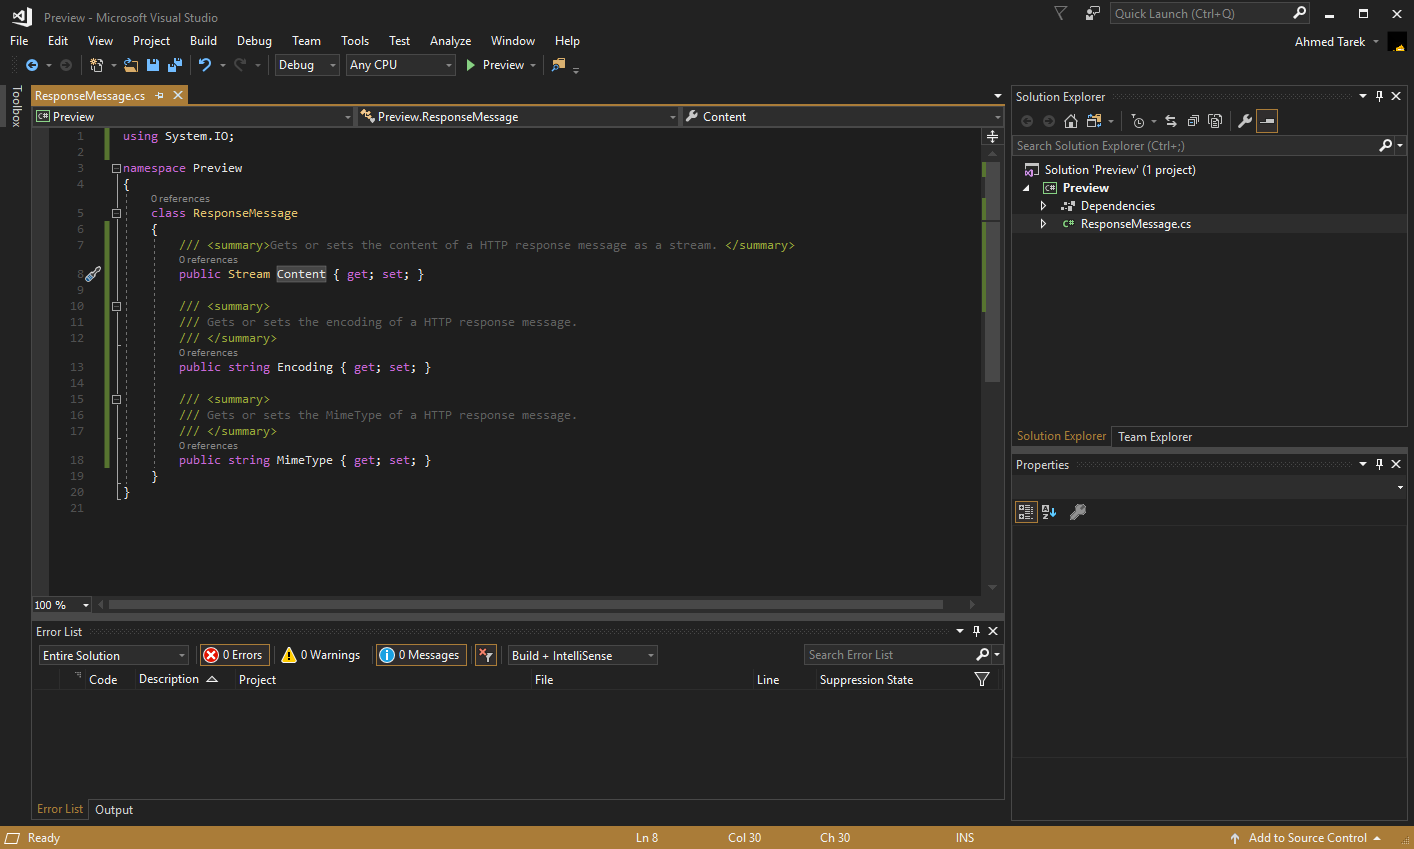Click the Ahmed Tarek account name
Image resolution: width=1414 pixels, height=849 pixels.
[x=1330, y=42]
